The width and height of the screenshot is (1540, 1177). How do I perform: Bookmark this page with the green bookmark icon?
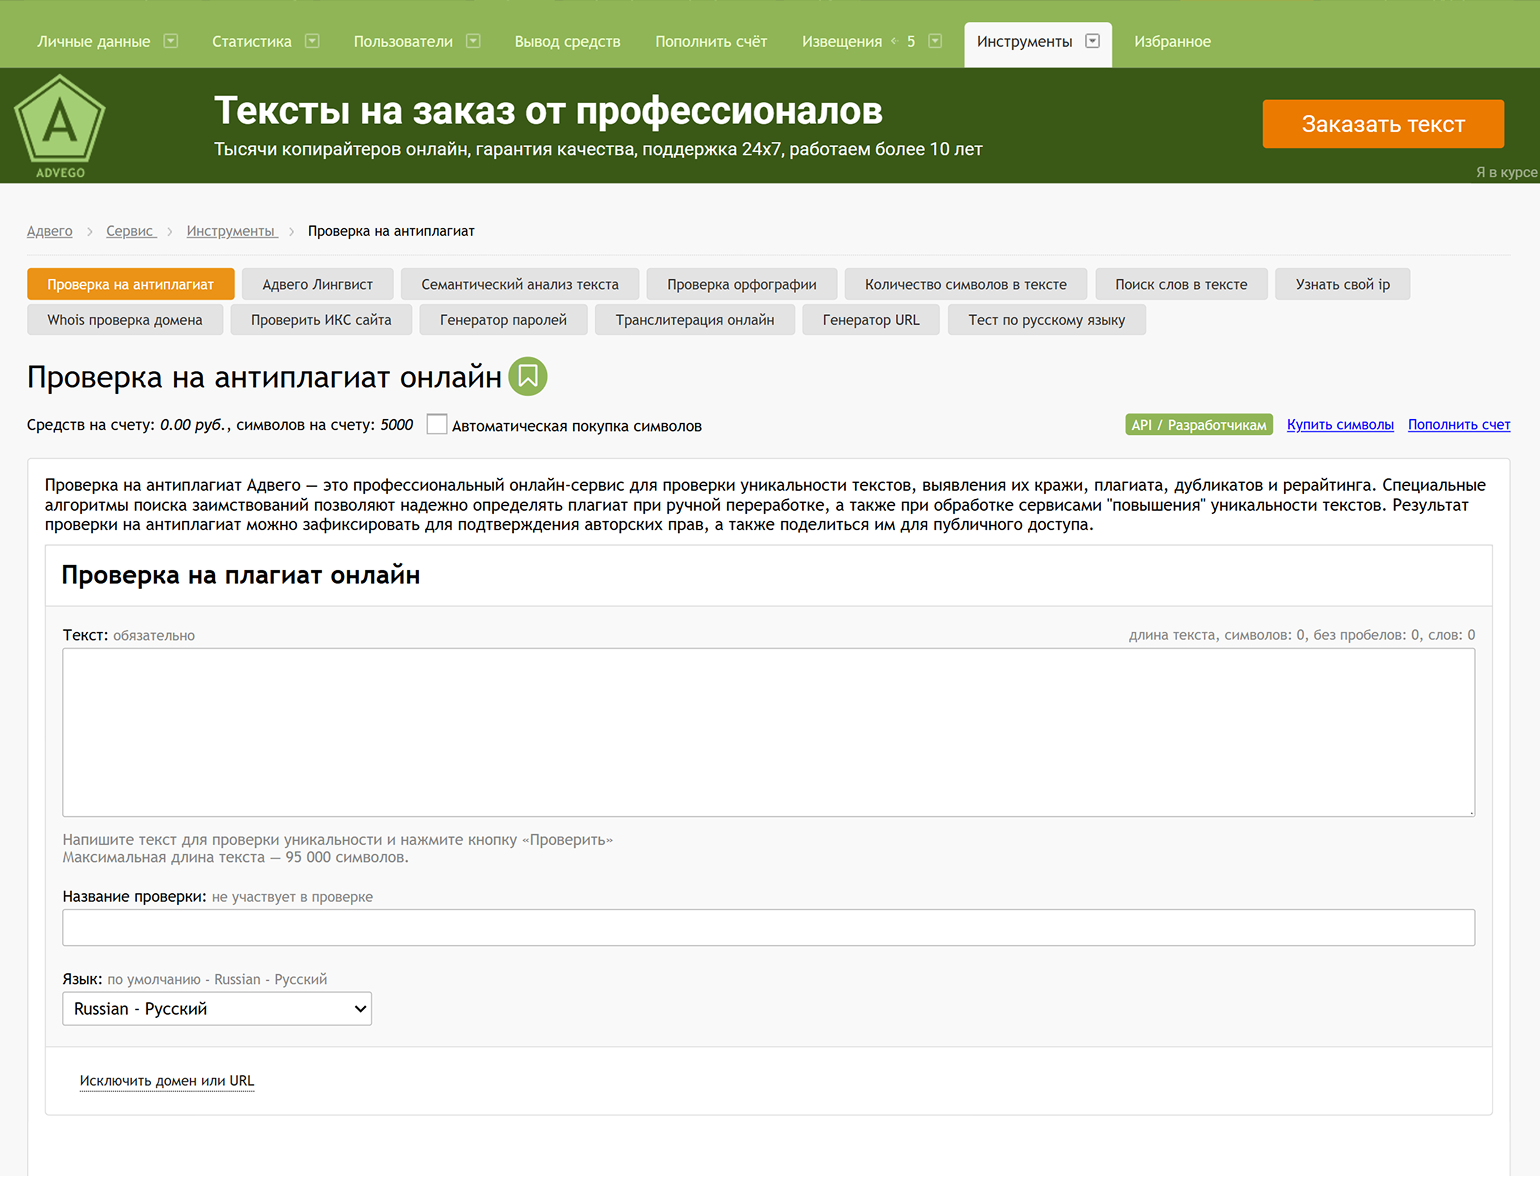(528, 376)
